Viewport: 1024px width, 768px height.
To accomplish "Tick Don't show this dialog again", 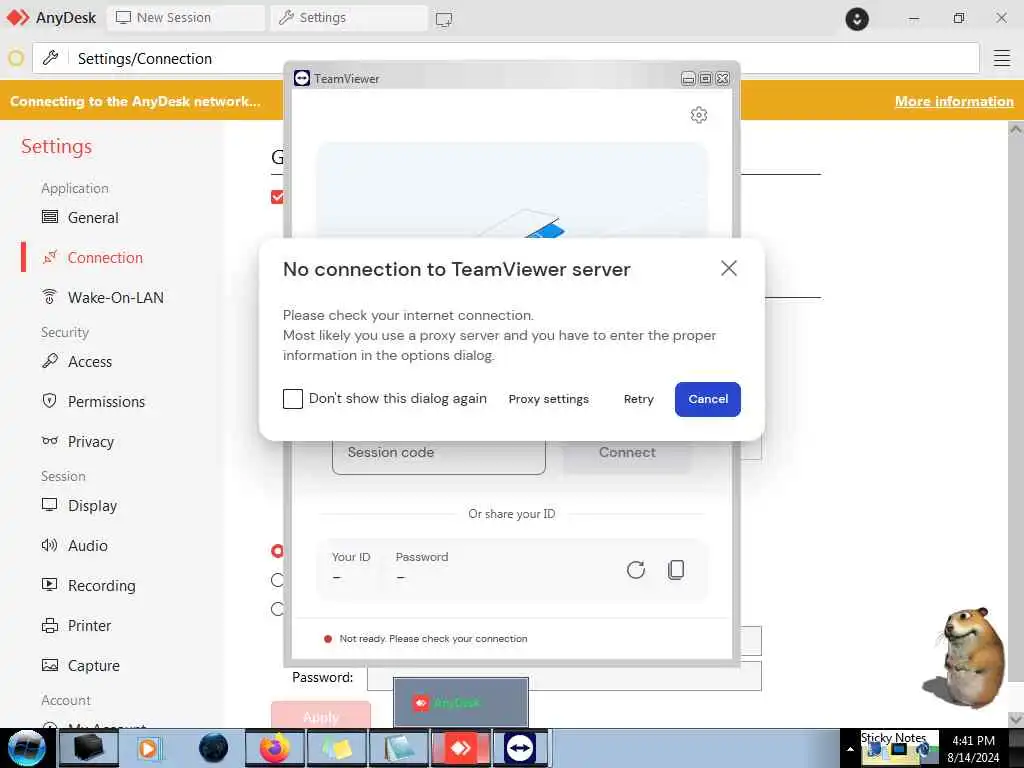I will [x=293, y=398].
